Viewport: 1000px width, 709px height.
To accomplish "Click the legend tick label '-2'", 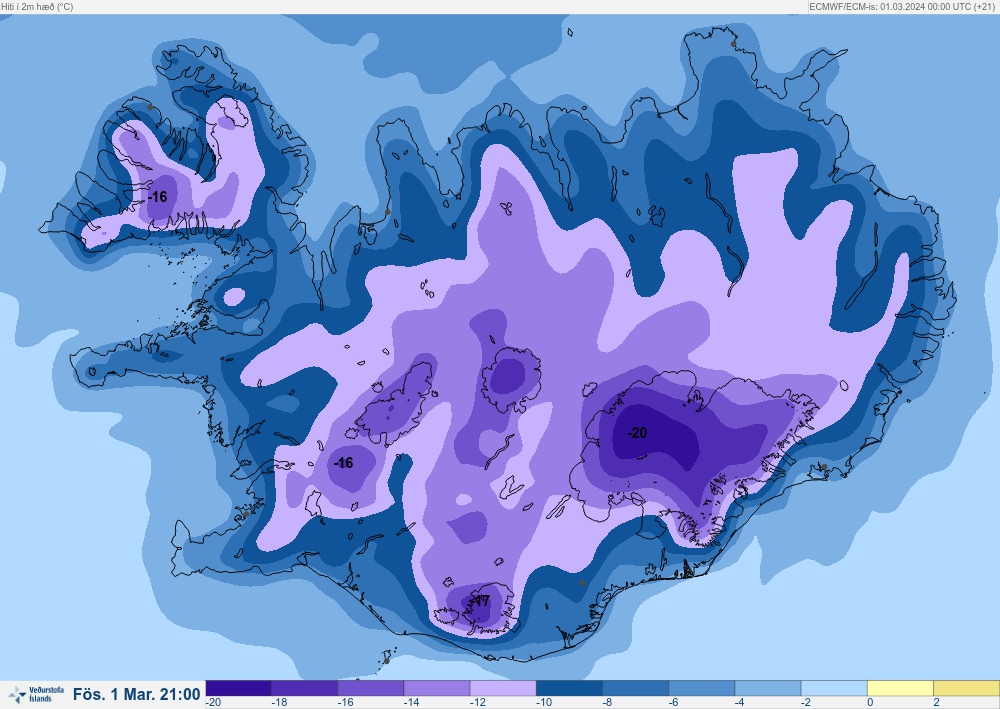I will click(x=806, y=703).
